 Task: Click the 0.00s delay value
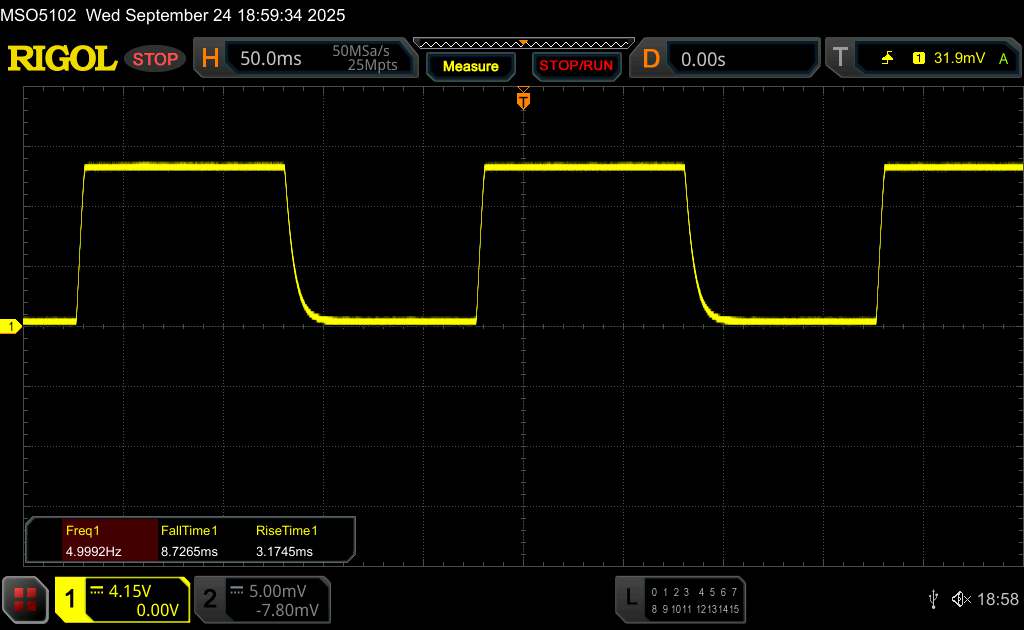pyautogui.click(x=703, y=59)
